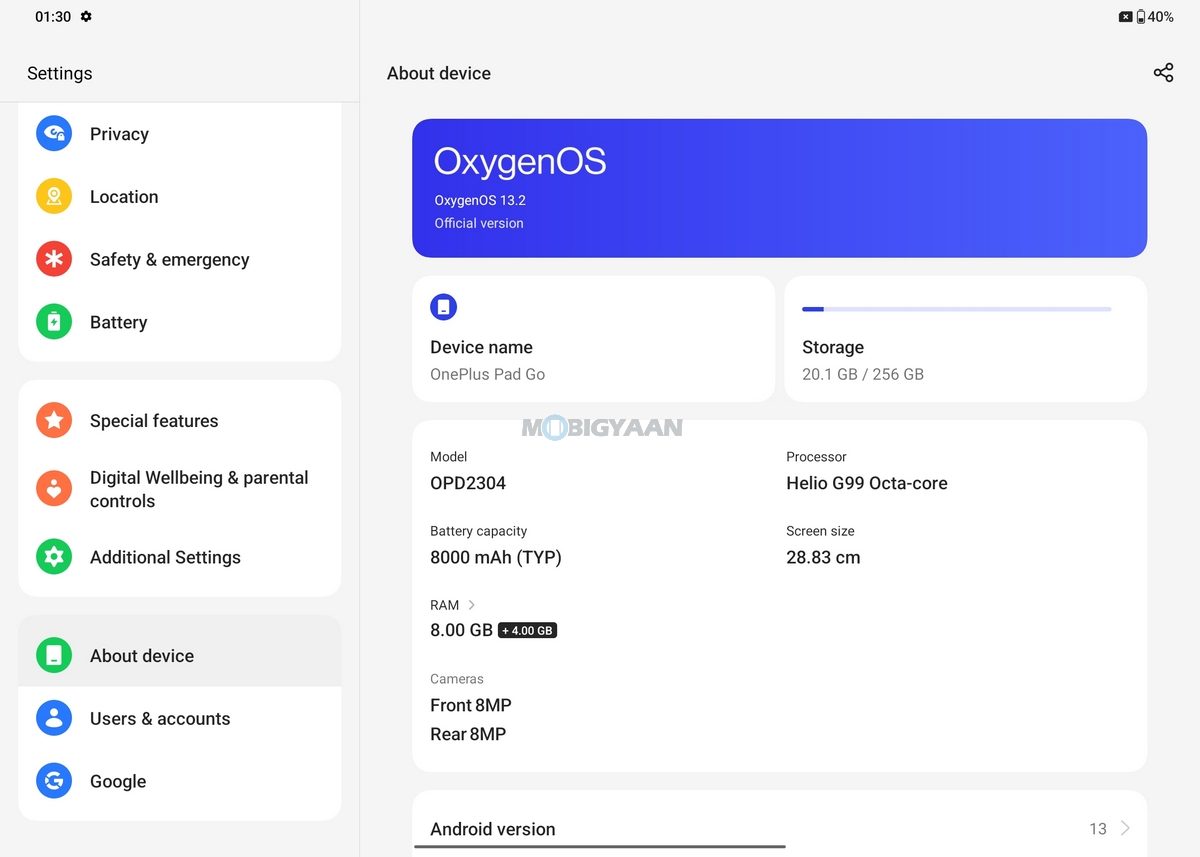Open Google settings

[x=180, y=781]
